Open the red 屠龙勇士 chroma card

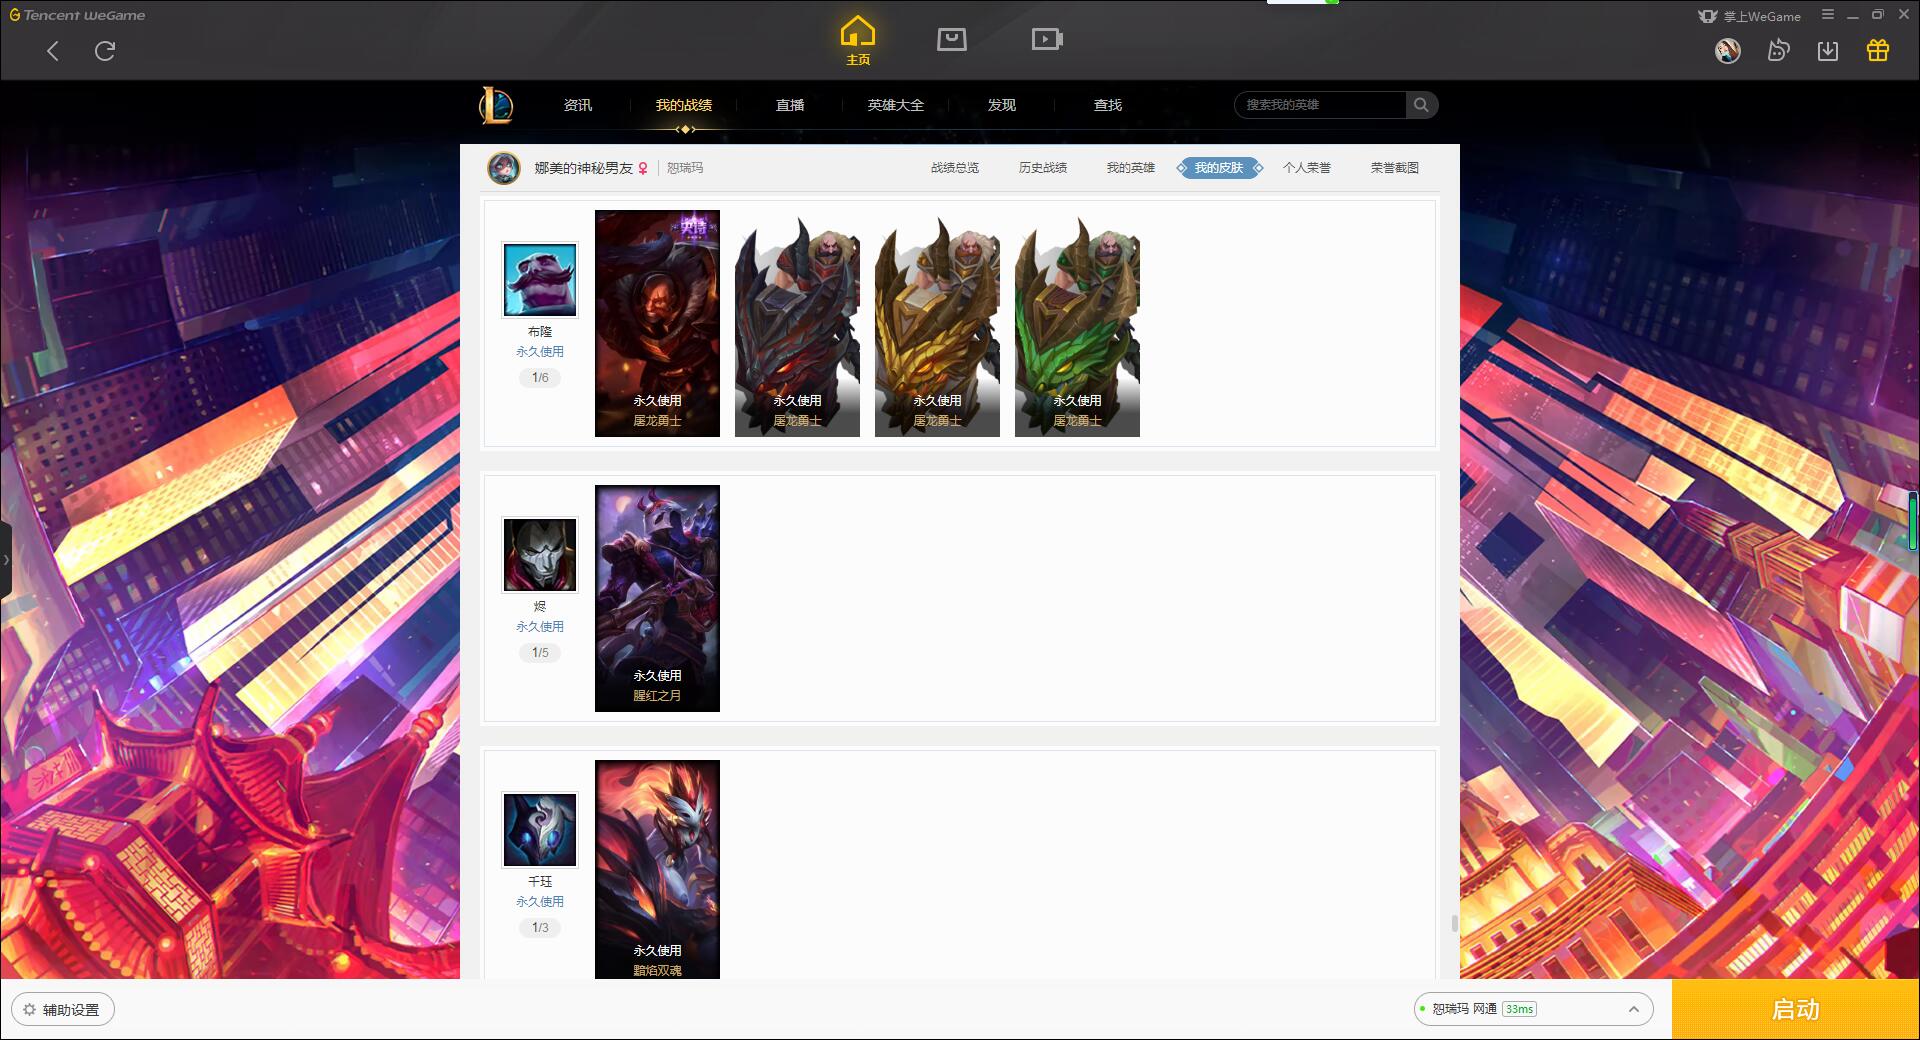pos(797,323)
